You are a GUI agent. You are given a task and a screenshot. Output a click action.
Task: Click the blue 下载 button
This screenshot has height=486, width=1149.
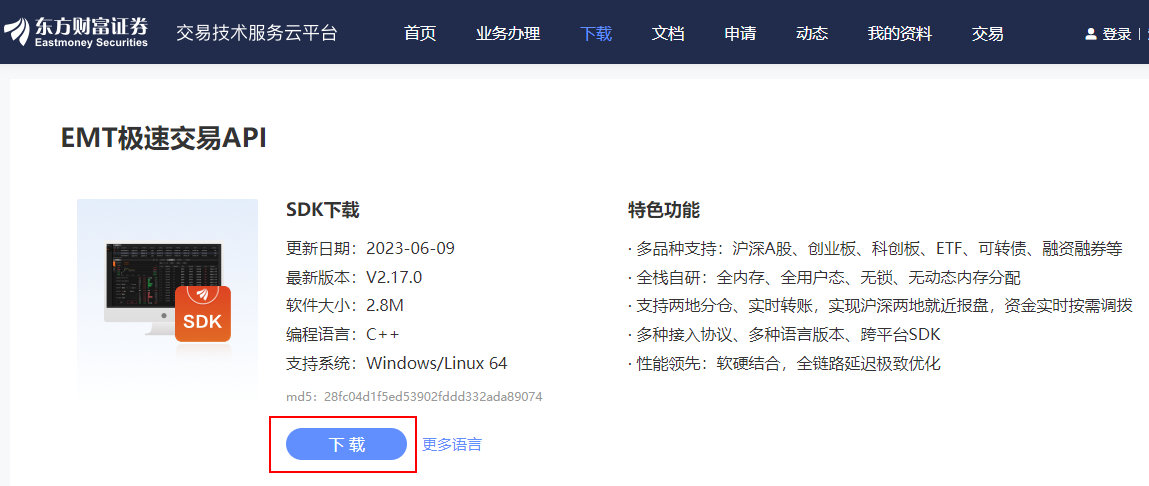(x=346, y=444)
